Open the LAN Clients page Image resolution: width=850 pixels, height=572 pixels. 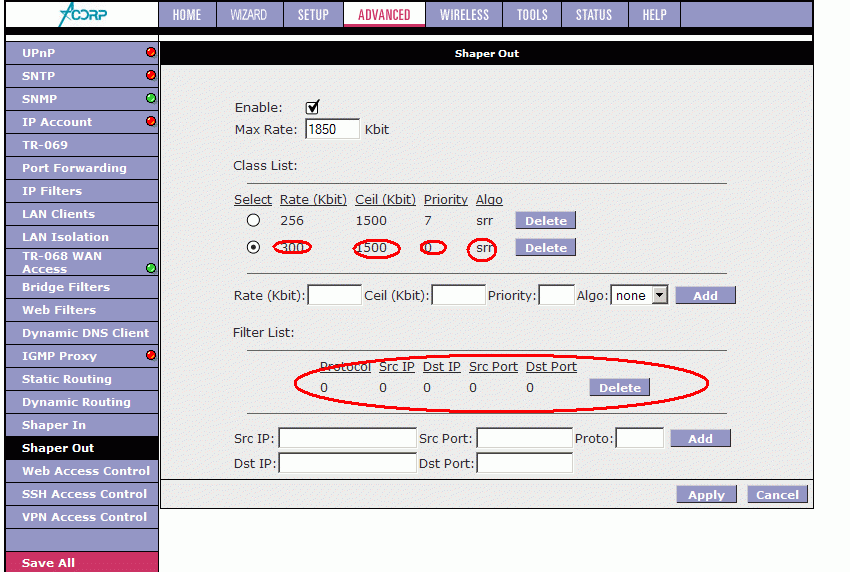82,214
